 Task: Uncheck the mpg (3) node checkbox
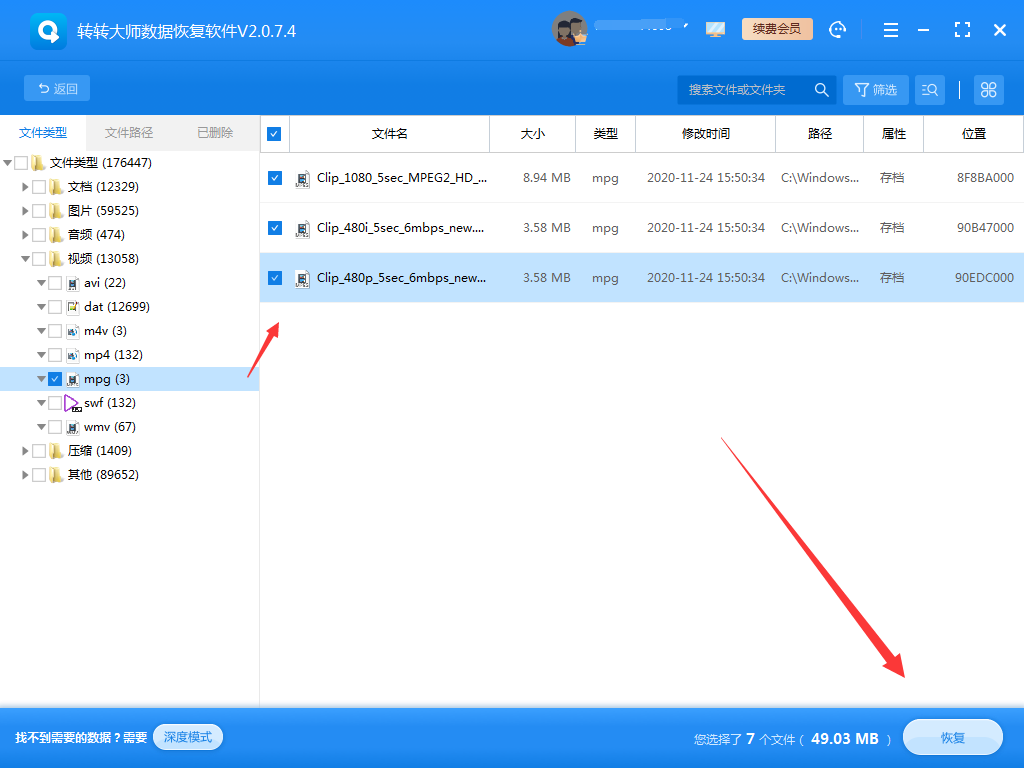(55, 378)
